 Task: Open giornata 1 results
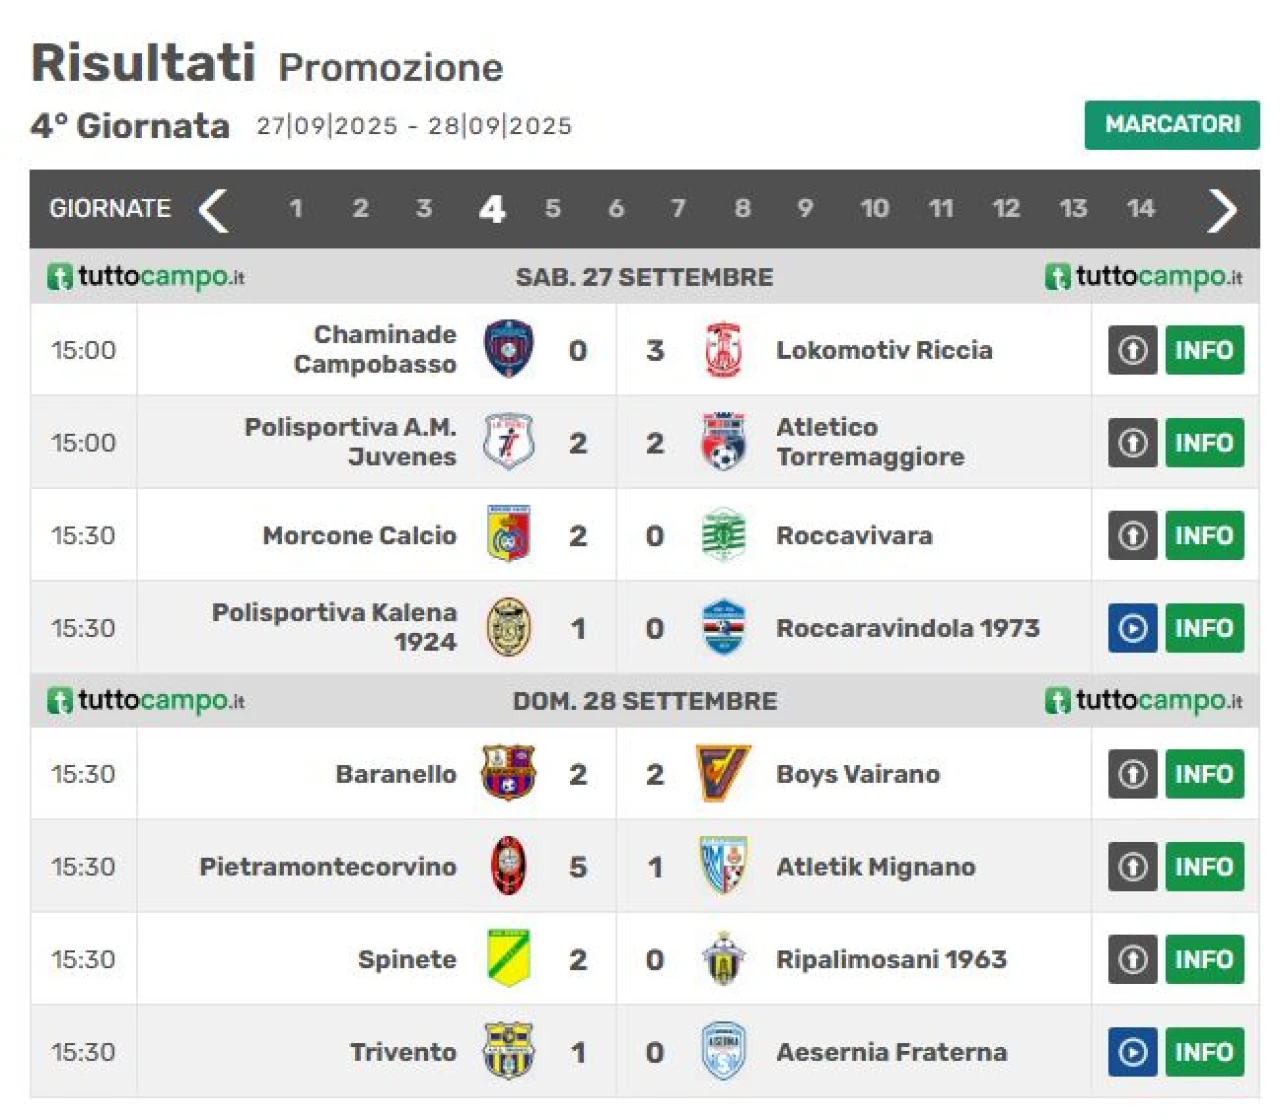(295, 208)
